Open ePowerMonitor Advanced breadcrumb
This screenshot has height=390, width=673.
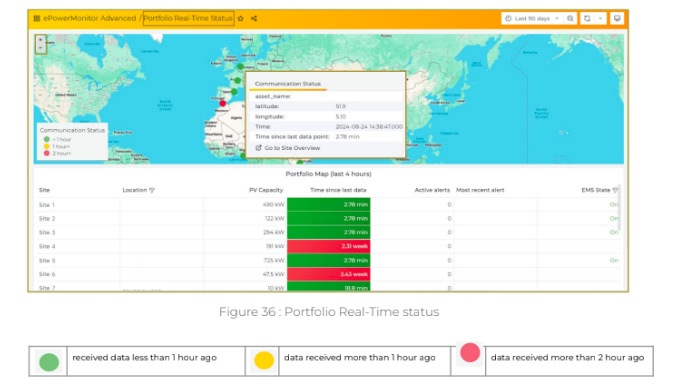pyautogui.click(x=89, y=18)
